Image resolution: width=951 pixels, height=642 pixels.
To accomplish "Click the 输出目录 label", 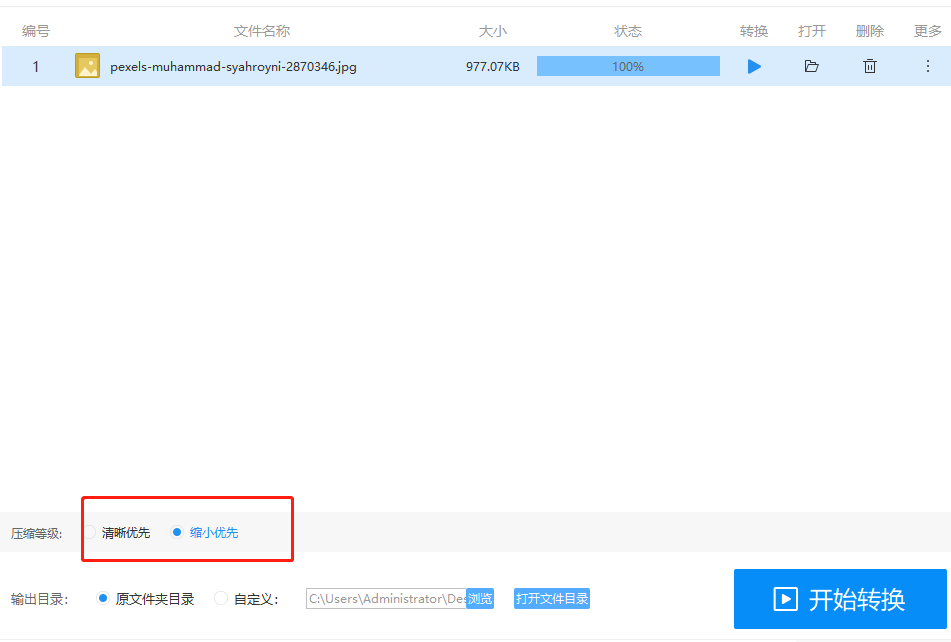I will (39, 599).
